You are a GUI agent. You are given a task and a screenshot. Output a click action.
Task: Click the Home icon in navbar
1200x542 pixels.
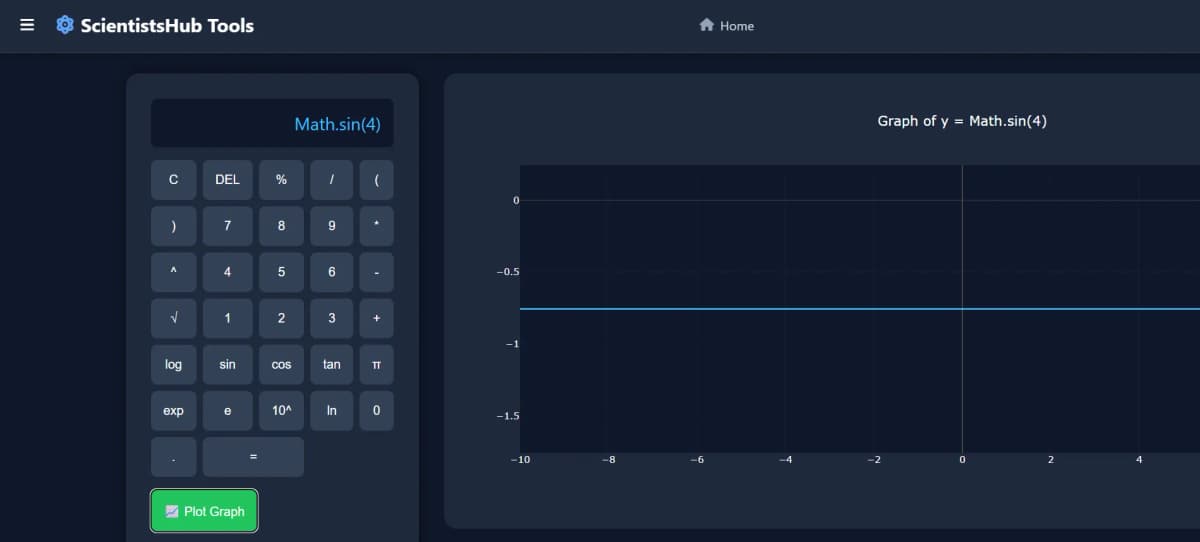[706, 25]
